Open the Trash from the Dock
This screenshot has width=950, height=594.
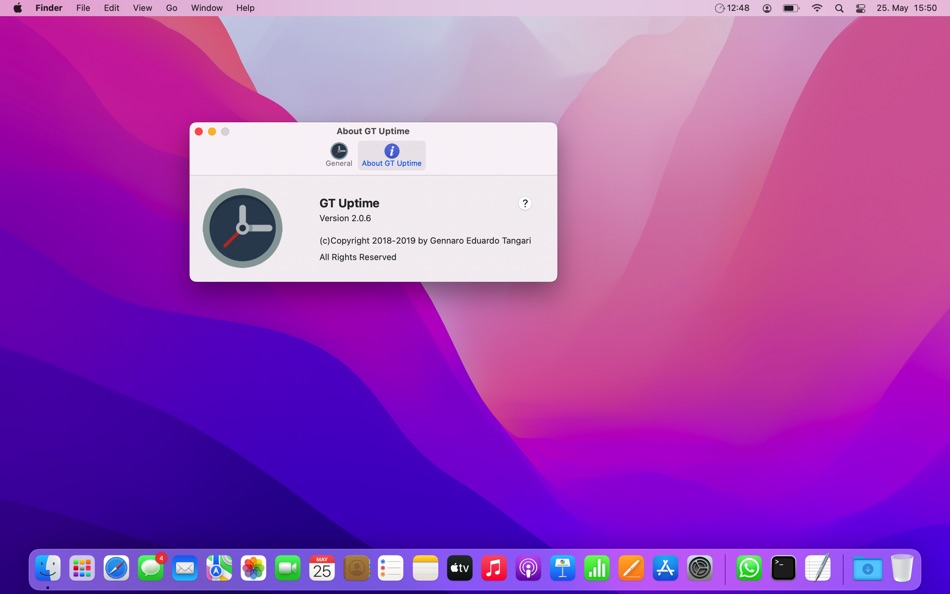(x=901, y=568)
